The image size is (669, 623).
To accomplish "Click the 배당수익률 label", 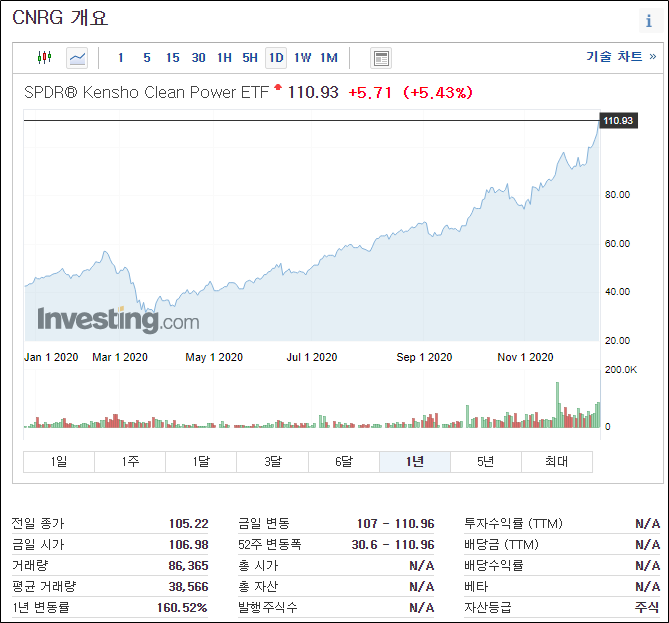I will pos(494,566).
